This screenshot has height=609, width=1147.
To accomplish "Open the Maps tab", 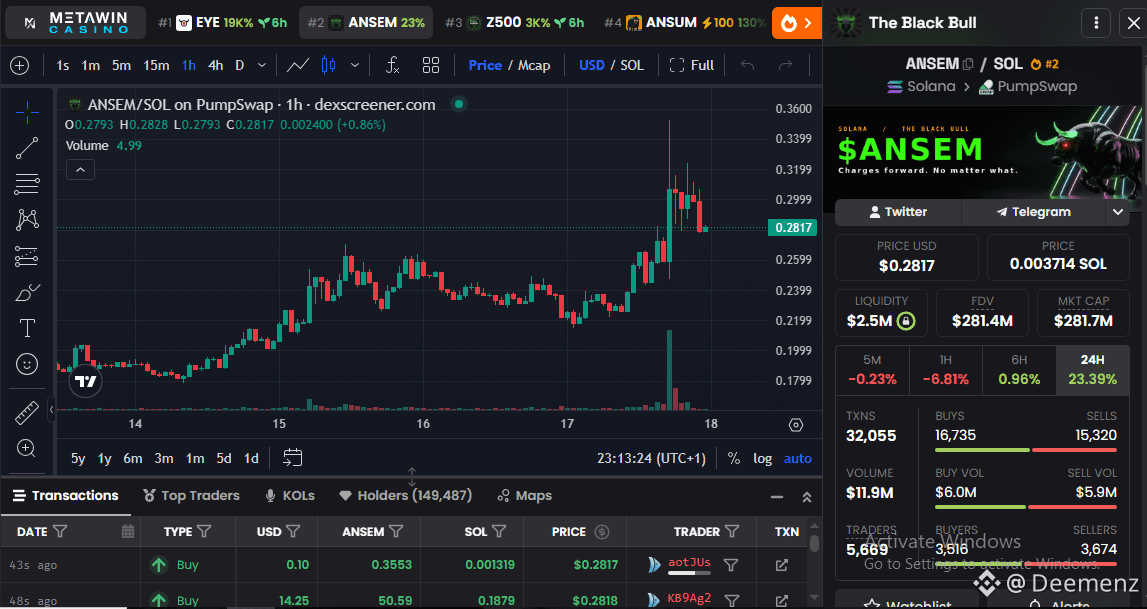I will tap(524, 496).
